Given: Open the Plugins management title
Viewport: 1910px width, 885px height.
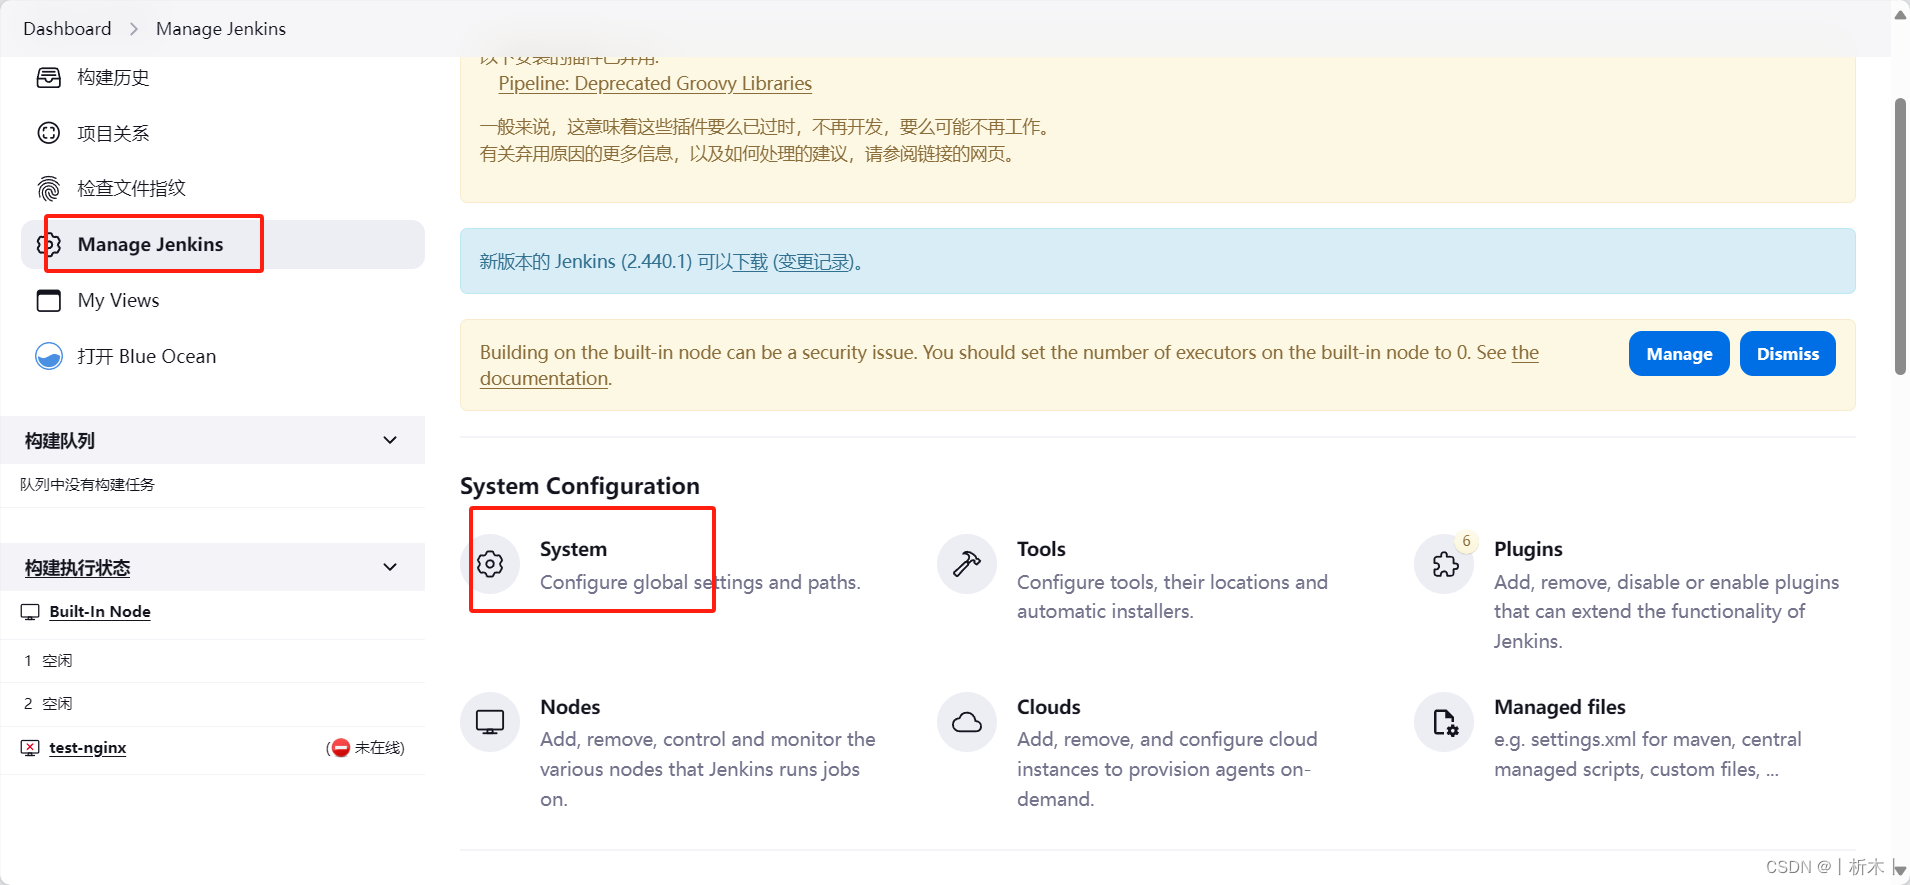Looking at the screenshot, I should pos(1528,549).
